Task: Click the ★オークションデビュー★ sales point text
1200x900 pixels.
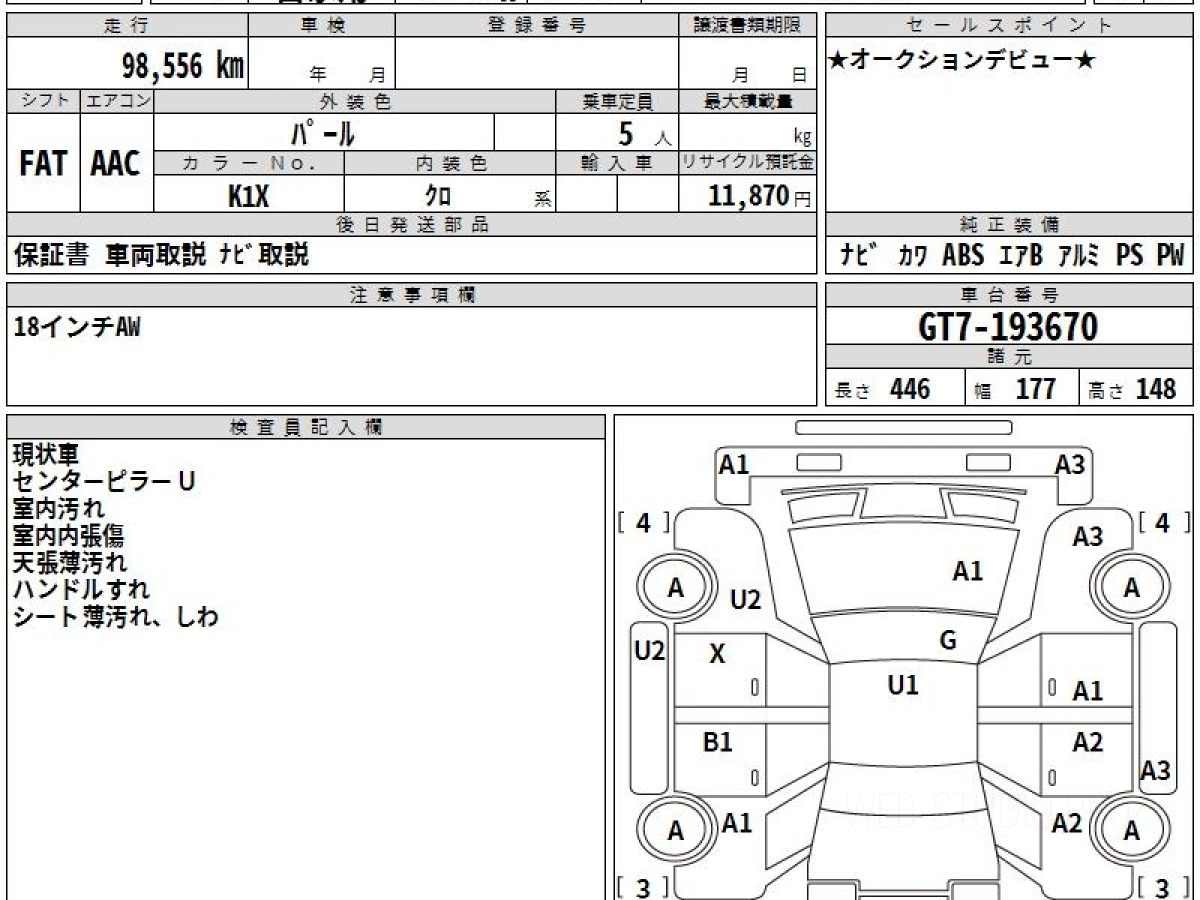Action: [963, 61]
